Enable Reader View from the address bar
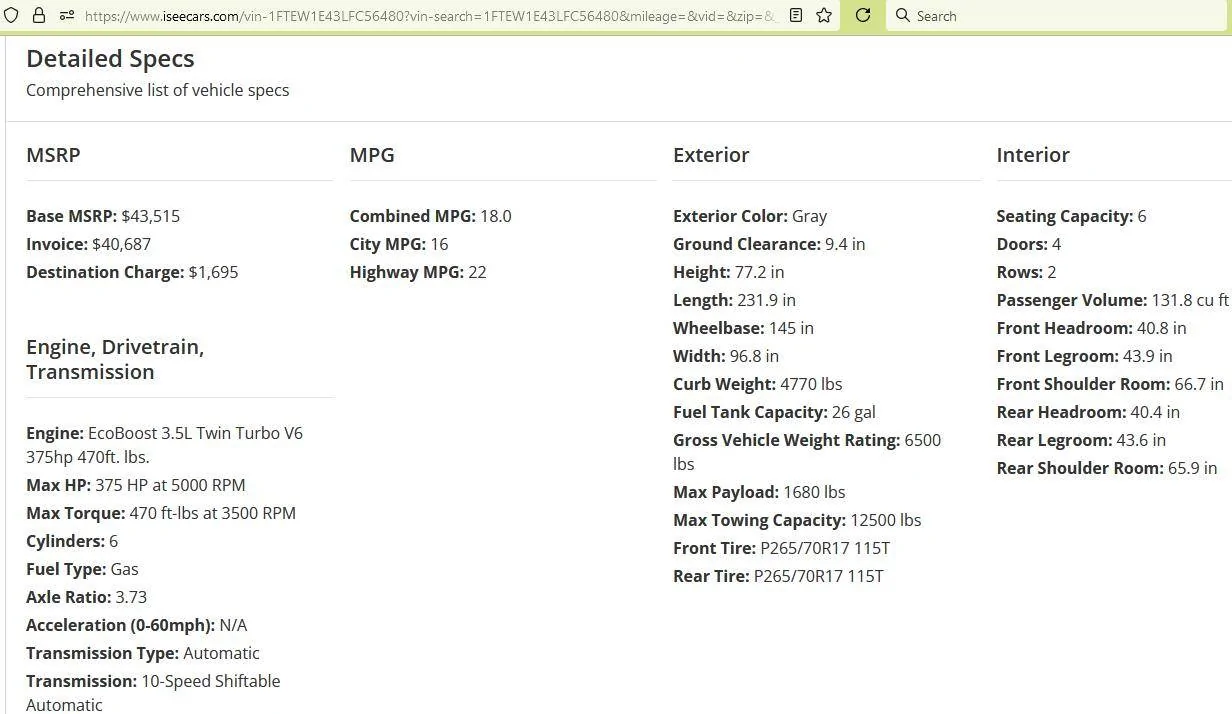1232x714 pixels. point(795,16)
